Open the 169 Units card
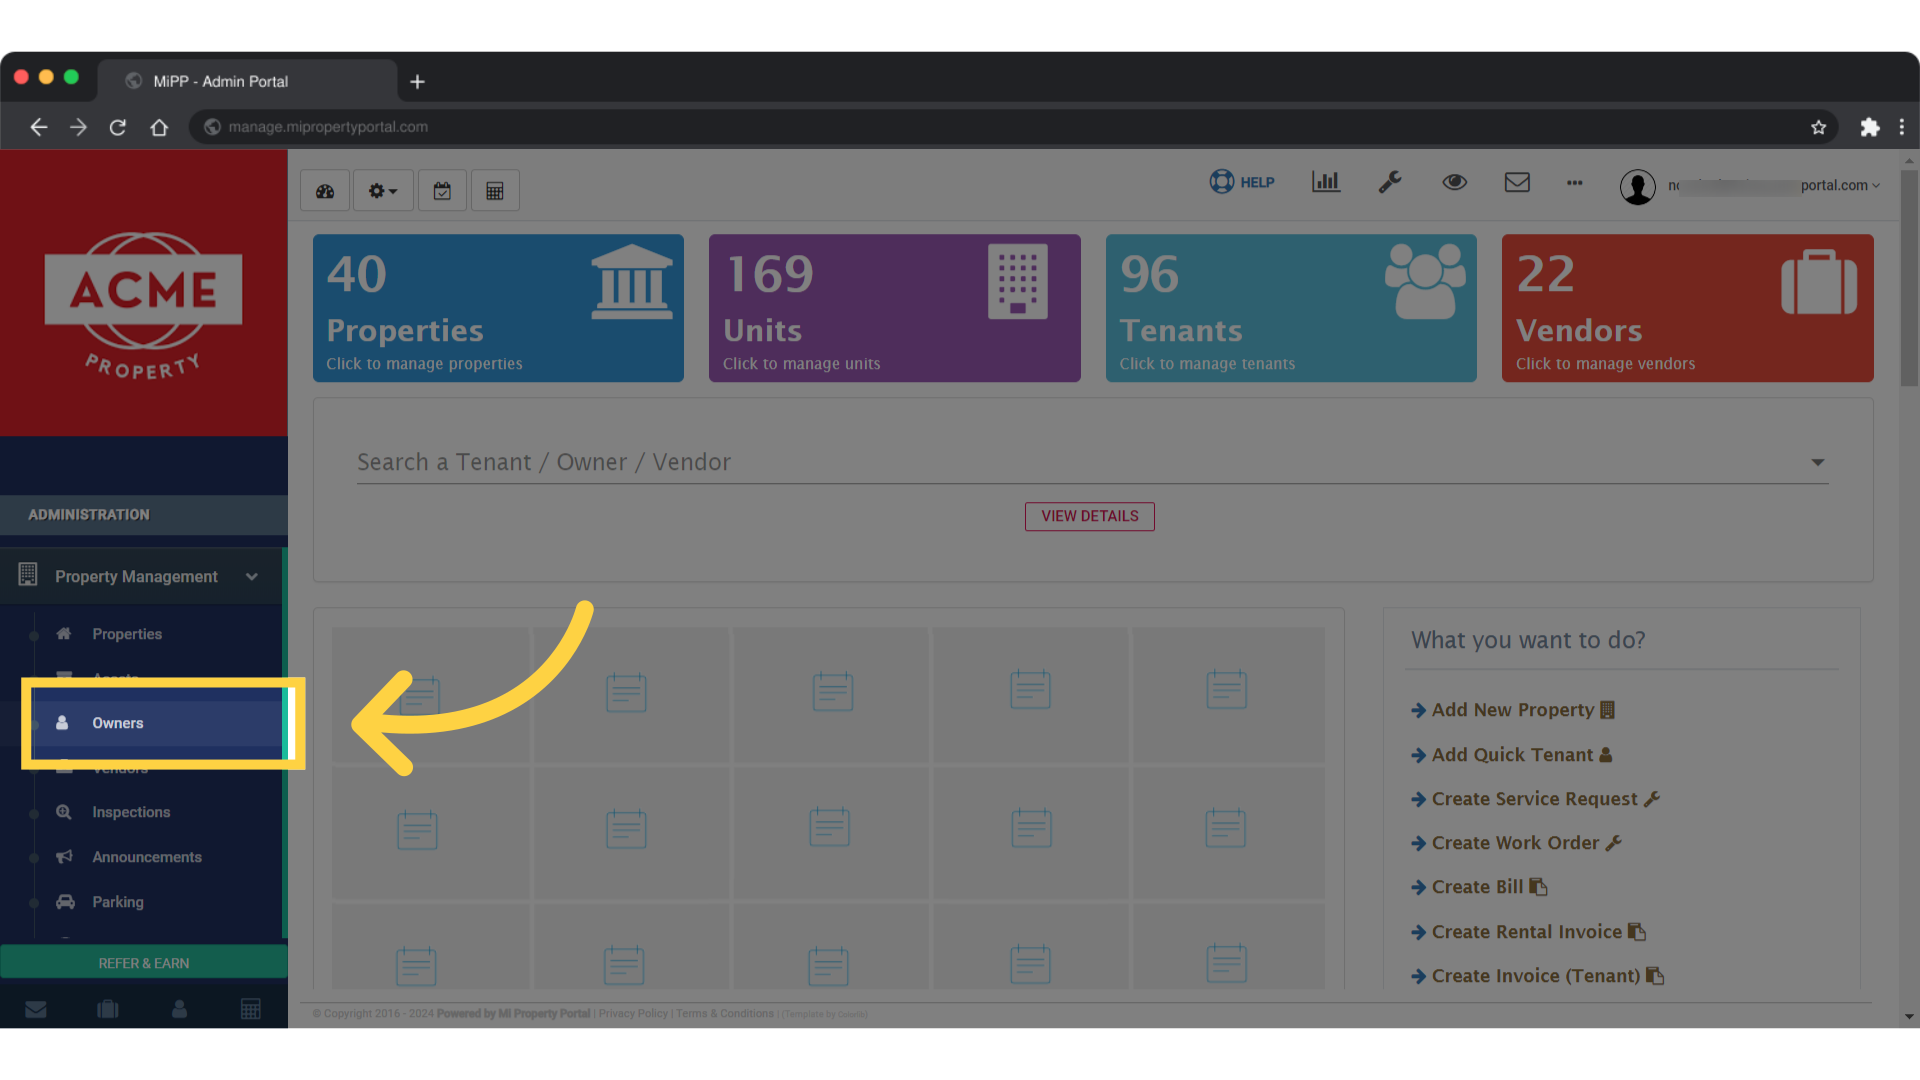Viewport: 1920px width, 1080px height. coord(895,308)
